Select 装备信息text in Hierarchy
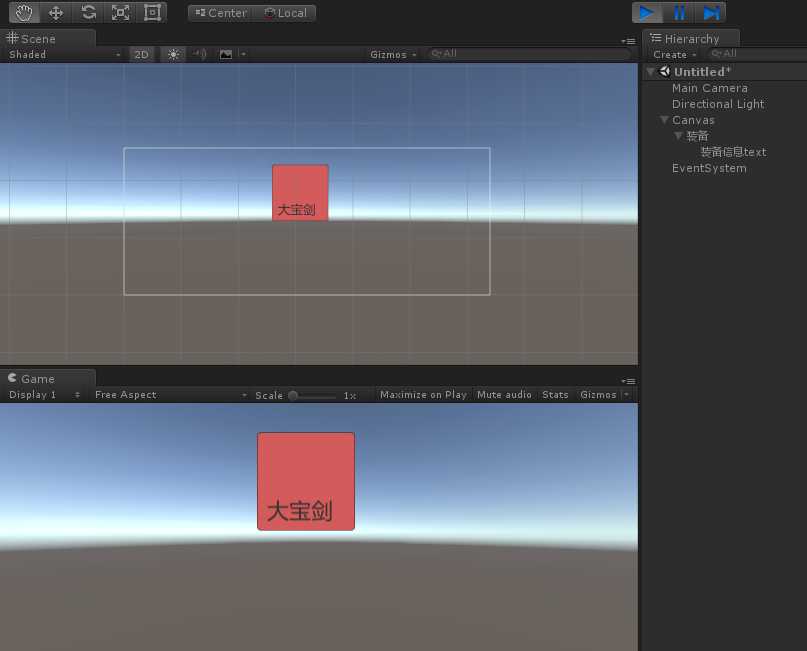The image size is (807, 651). point(733,152)
